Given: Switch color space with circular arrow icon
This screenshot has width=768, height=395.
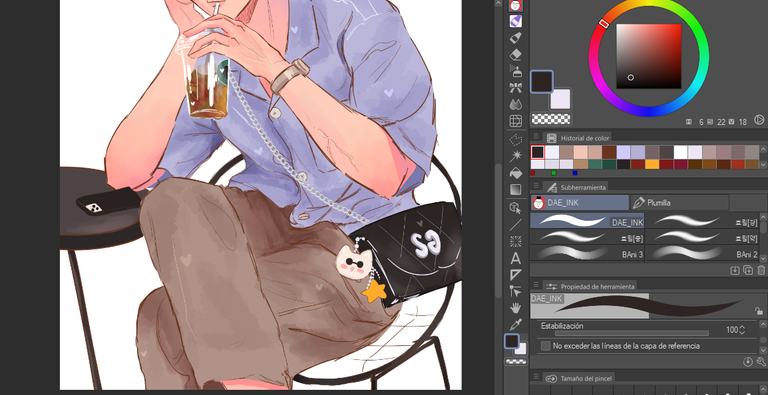Looking at the screenshot, I should coord(759,119).
